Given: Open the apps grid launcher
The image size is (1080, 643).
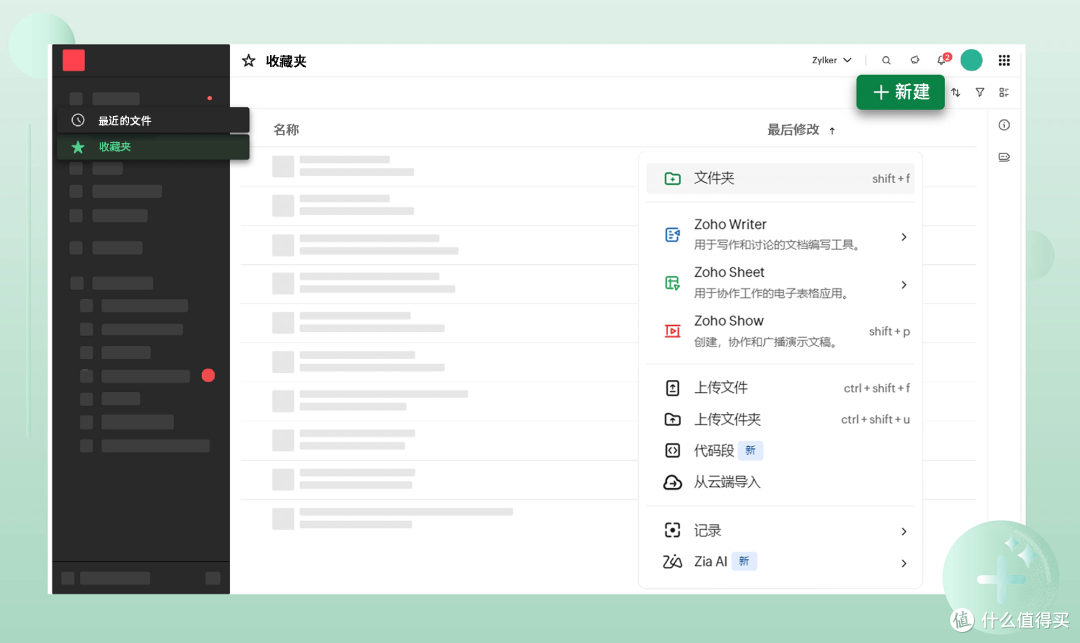Looking at the screenshot, I should tap(1004, 61).
